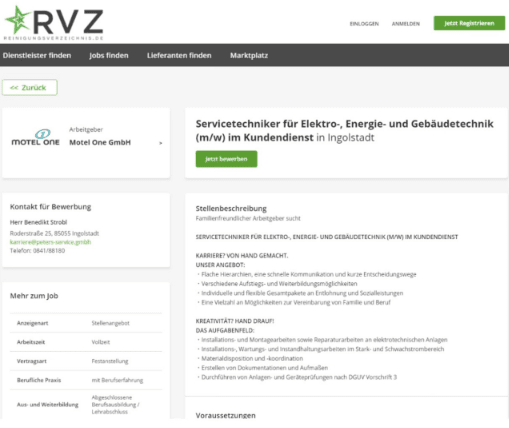Image resolution: width=509 pixels, height=428 pixels.
Task: Go back with Zurück button
Action: (x=30, y=88)
